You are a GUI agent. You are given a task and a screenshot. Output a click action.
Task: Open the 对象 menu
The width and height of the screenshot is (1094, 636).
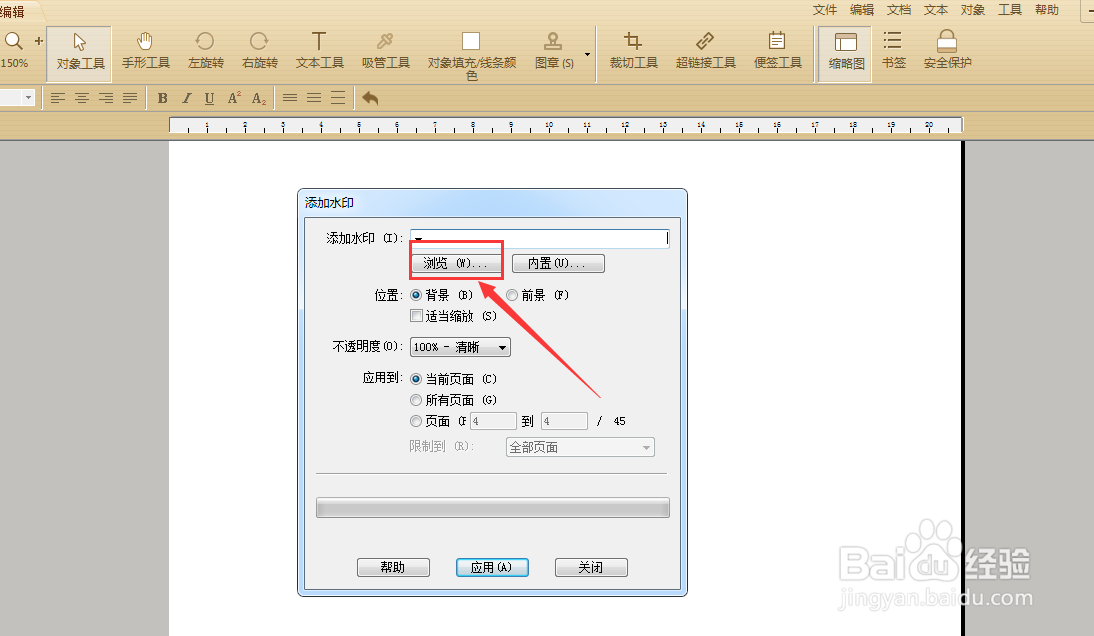click(x=973, y=10)
